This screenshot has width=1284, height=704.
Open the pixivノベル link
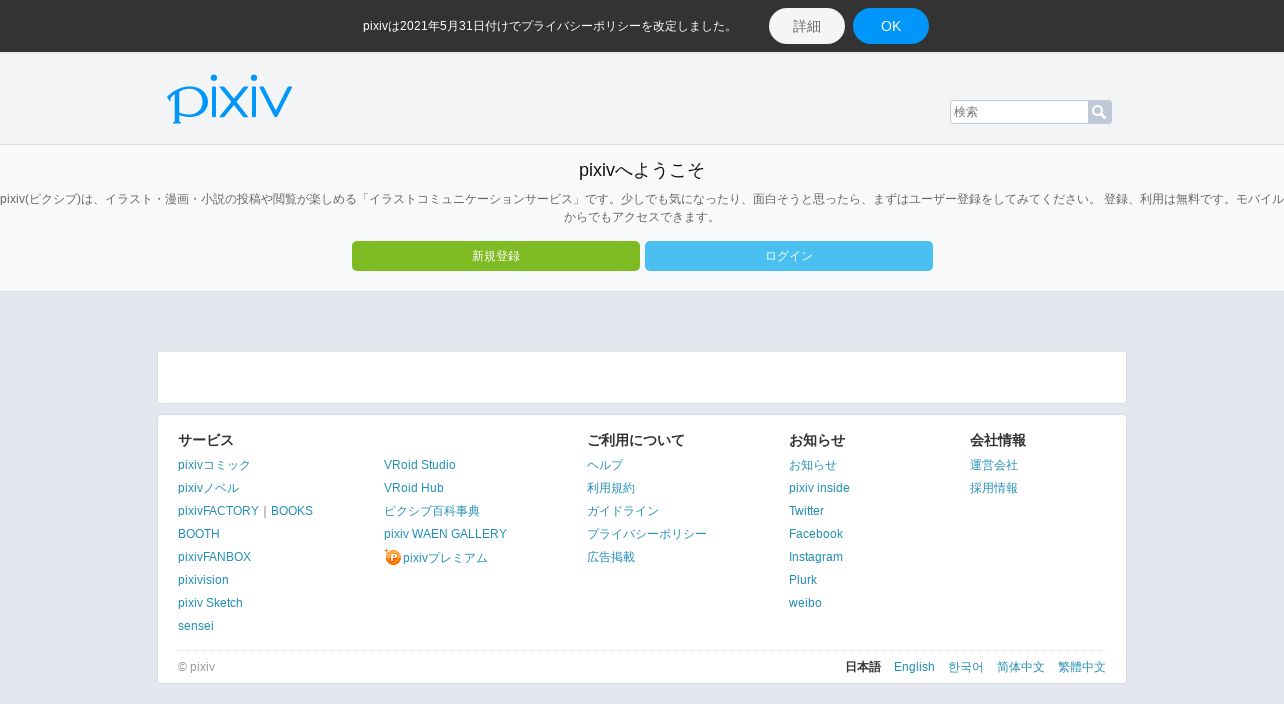click(208, 488)
